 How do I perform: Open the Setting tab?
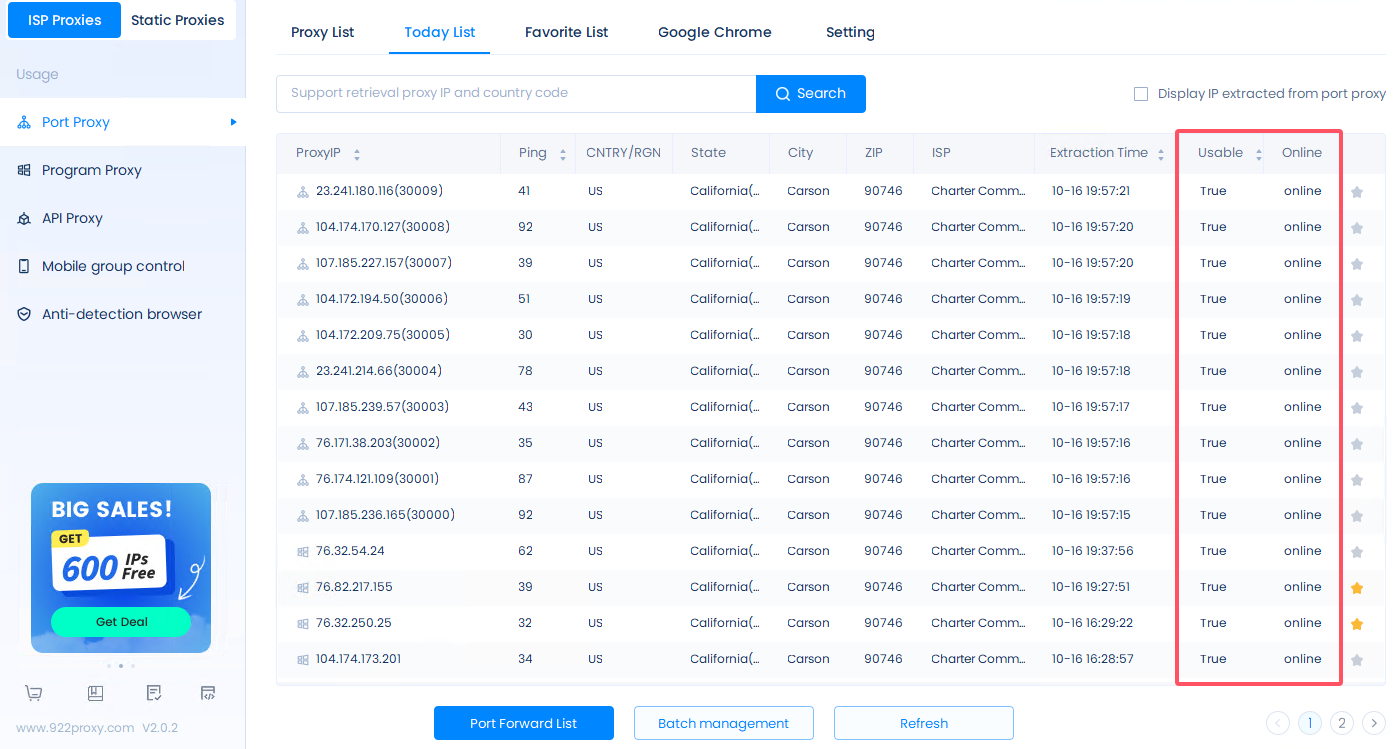[850, 32]
